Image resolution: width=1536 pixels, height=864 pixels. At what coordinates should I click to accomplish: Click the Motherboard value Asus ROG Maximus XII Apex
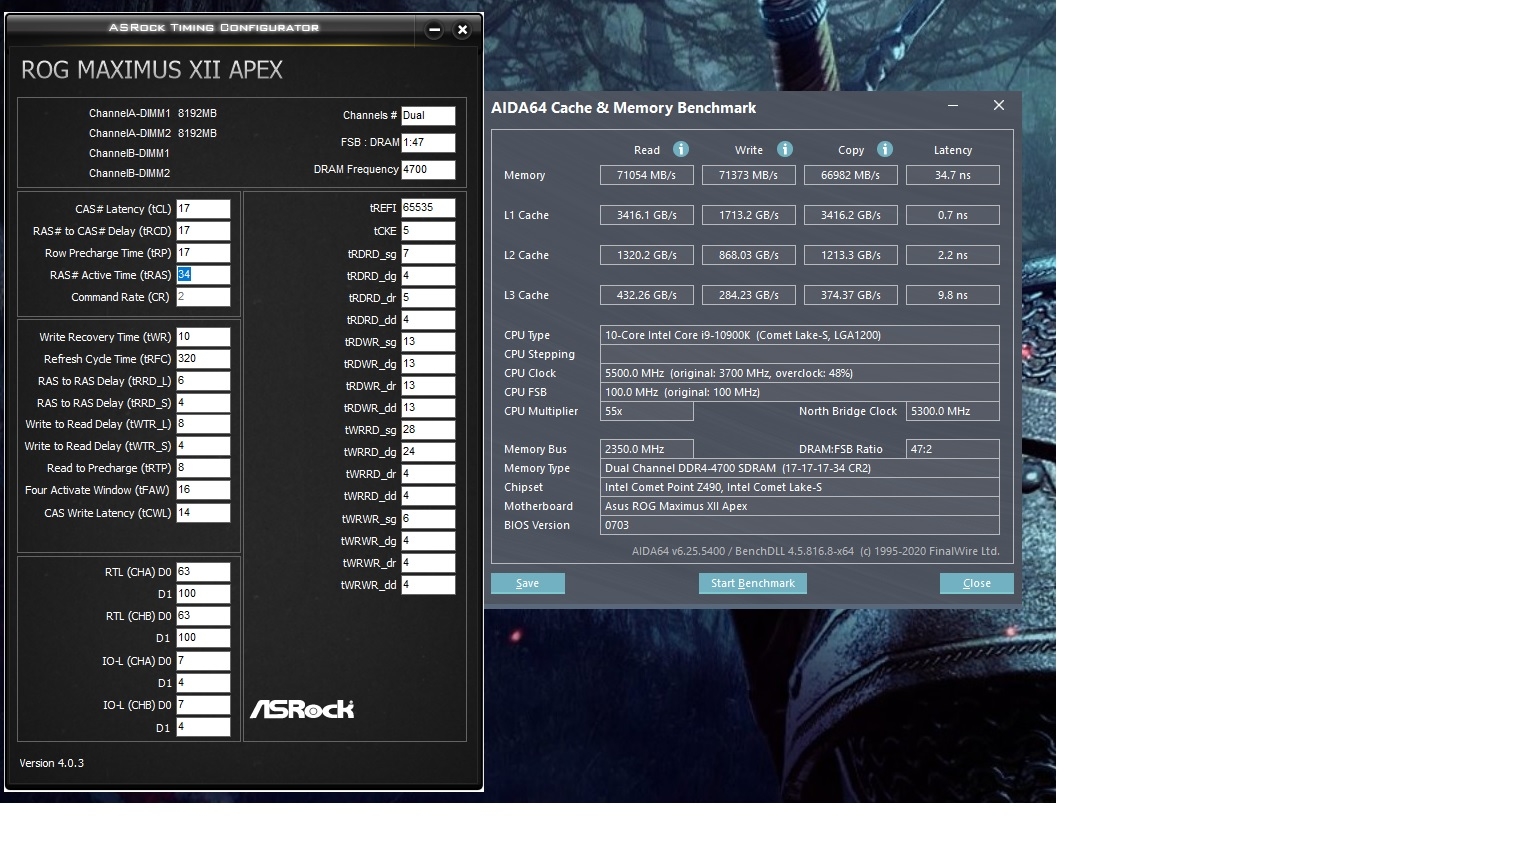(x=800, y=506)
